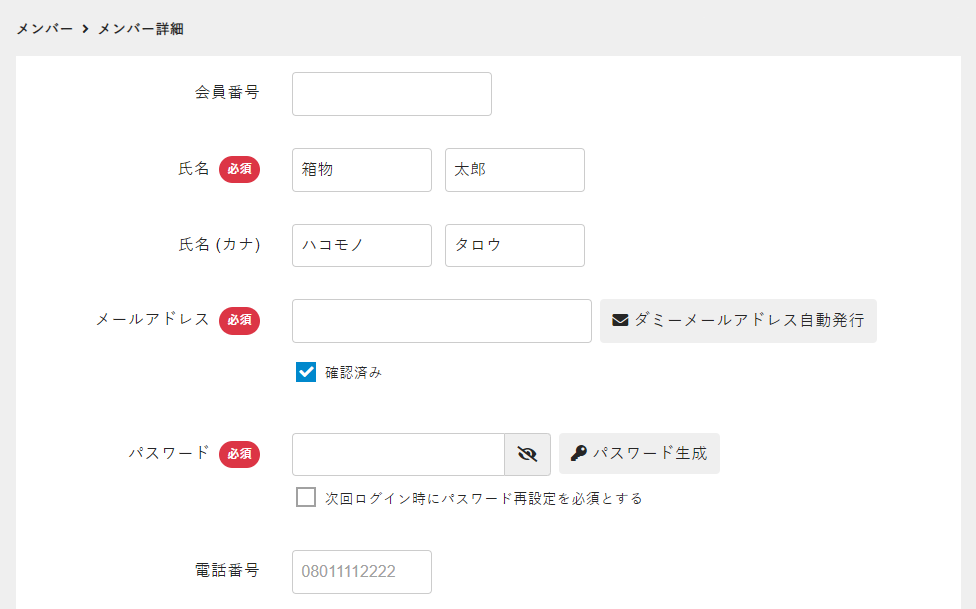The height and width of the screenshot is (609, 976).
Task: Select the kana field containing タロウ
Action: 514,246
